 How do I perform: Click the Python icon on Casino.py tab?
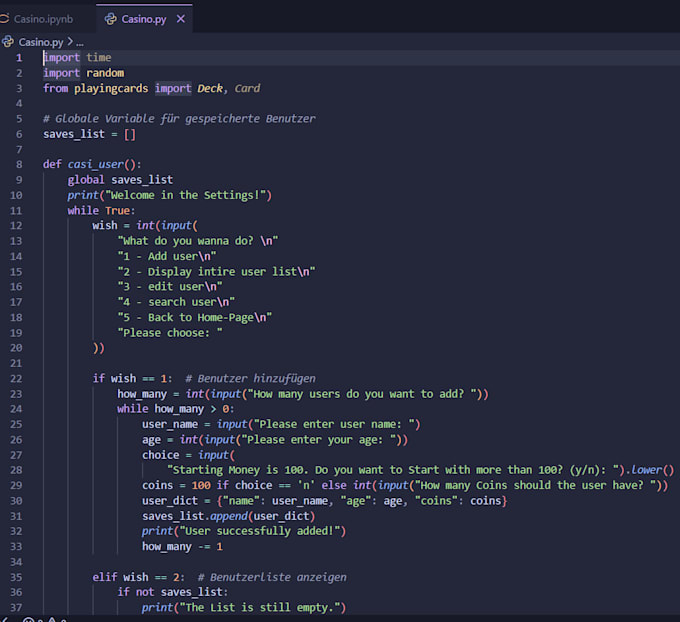[x=111, y=19]
